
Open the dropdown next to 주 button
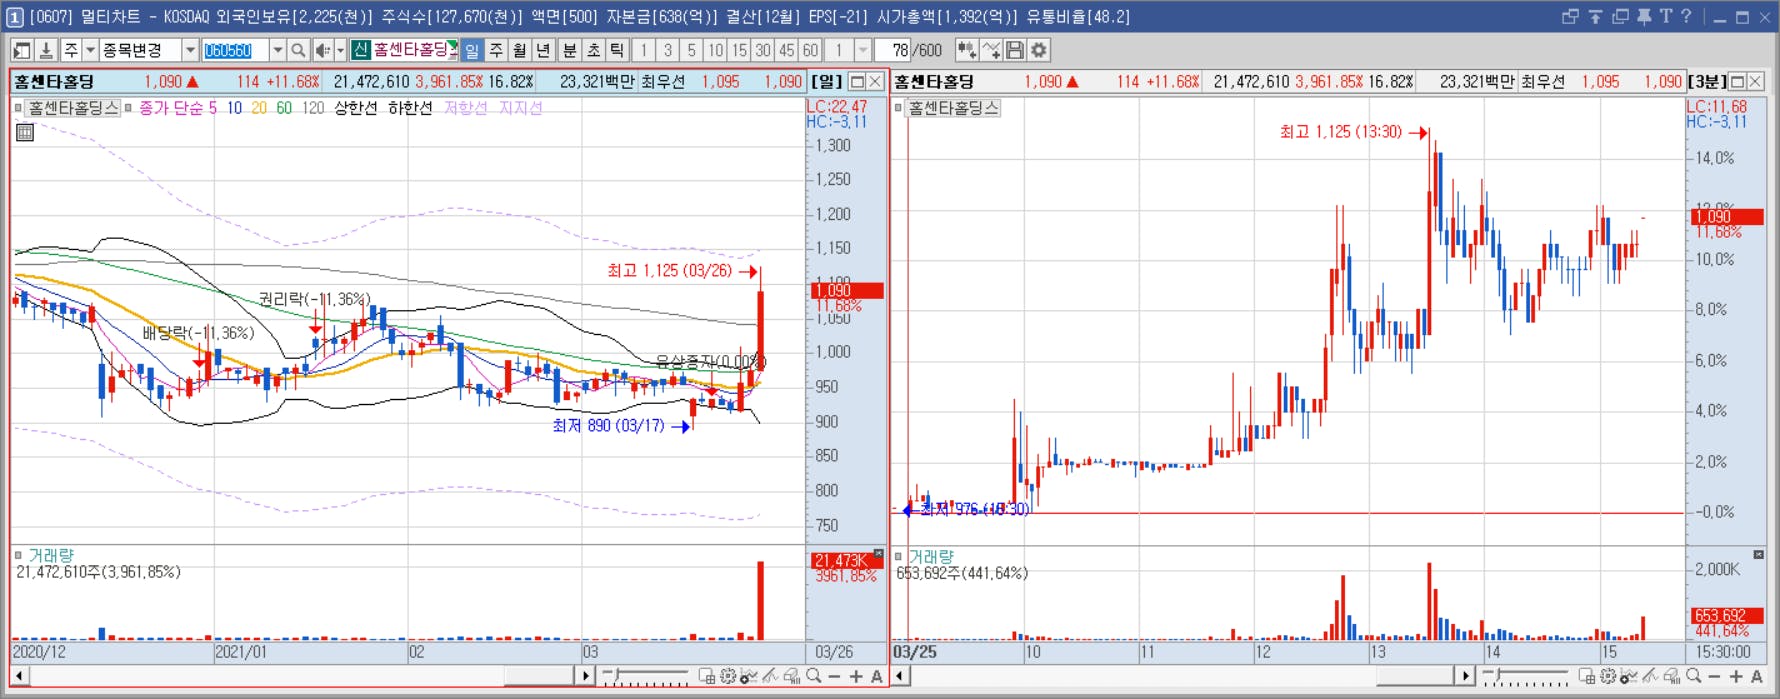[x=90, y=50]
